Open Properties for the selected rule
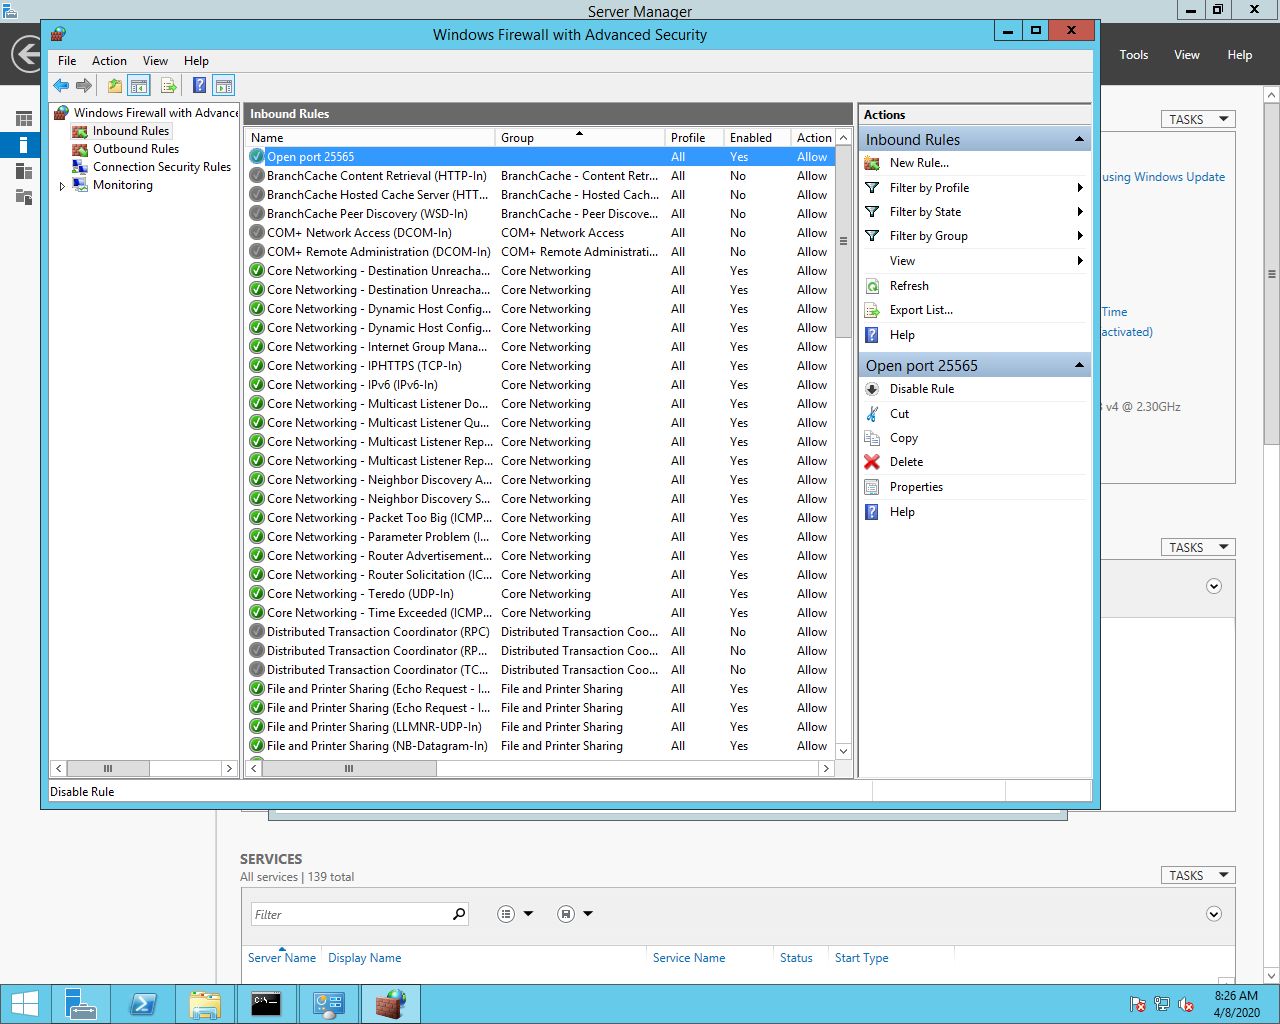The image size is (1280, 1024). coord(916,487)
